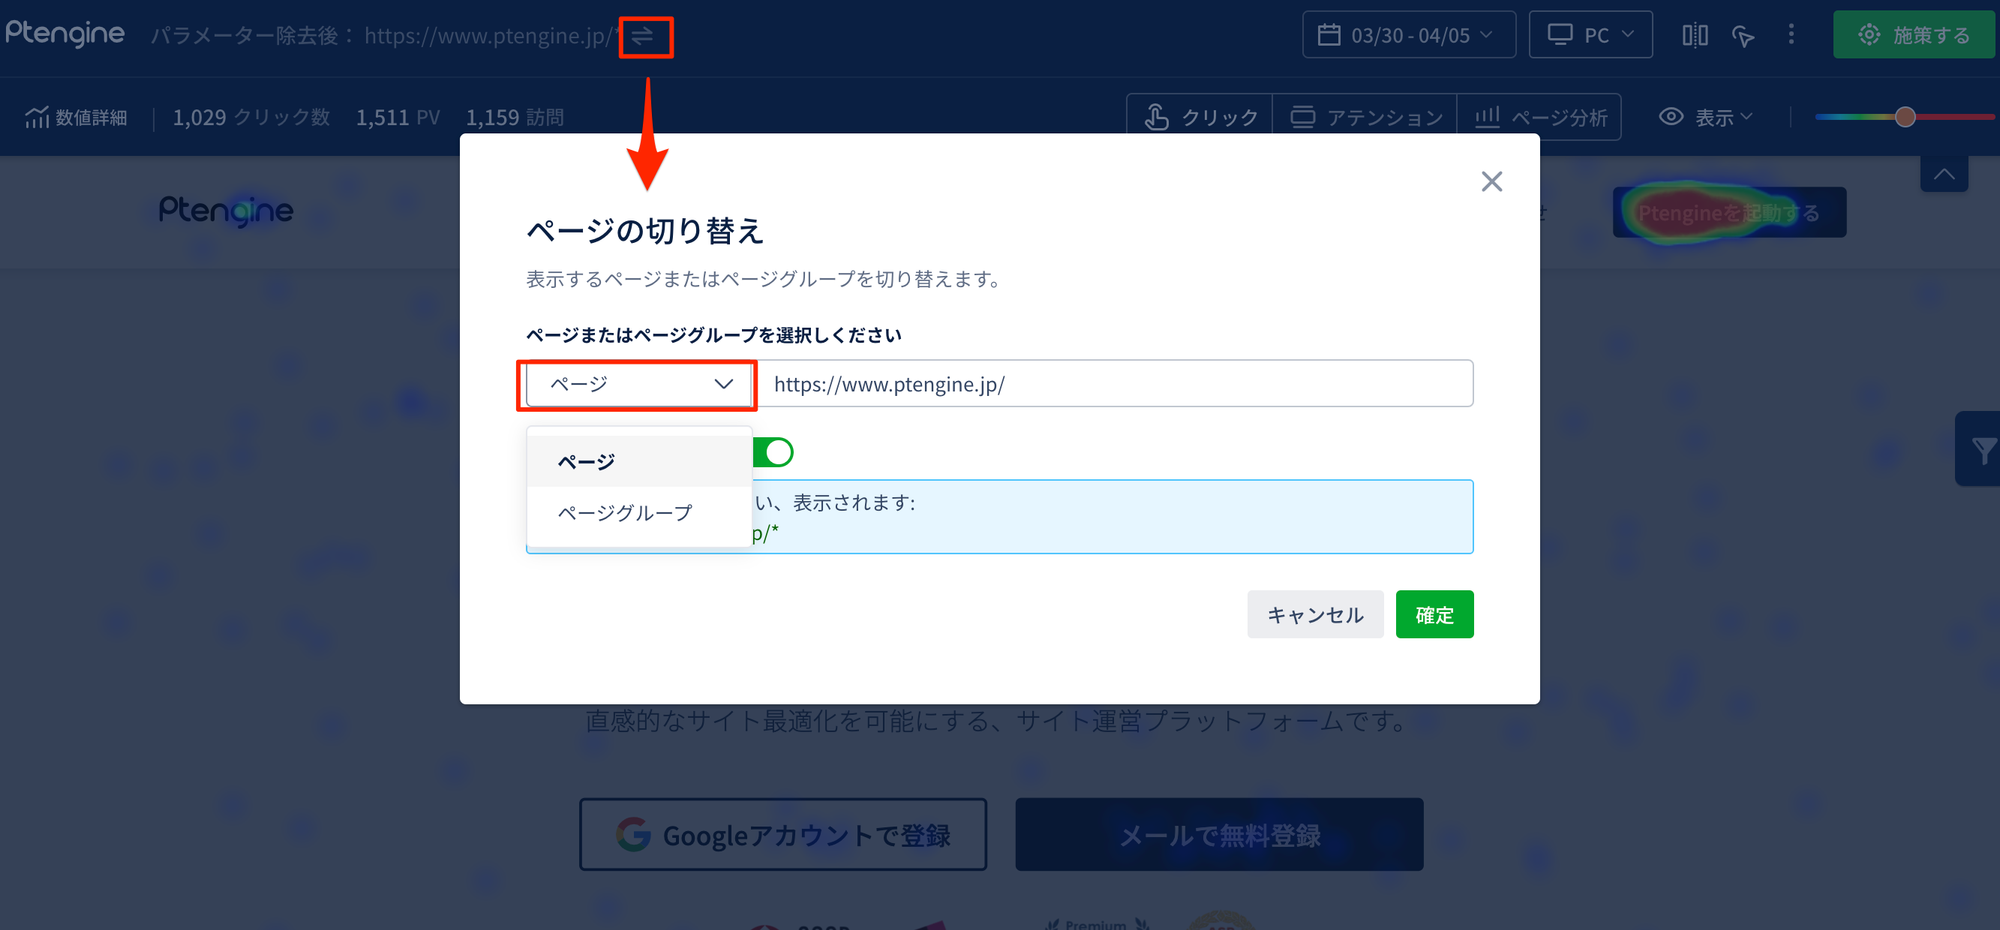
Task: Click the page switch arrows icon
Action: (x=643, y=37)
